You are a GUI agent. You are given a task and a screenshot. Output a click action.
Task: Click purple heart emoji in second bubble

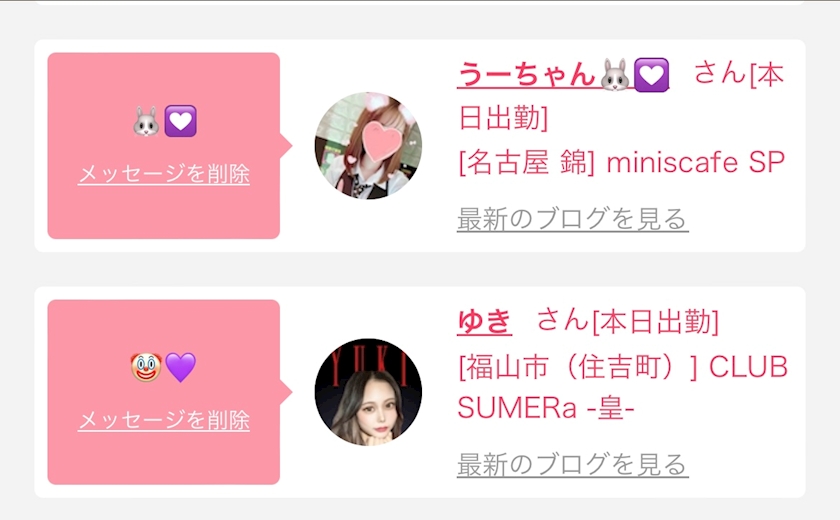coord(181,367)
